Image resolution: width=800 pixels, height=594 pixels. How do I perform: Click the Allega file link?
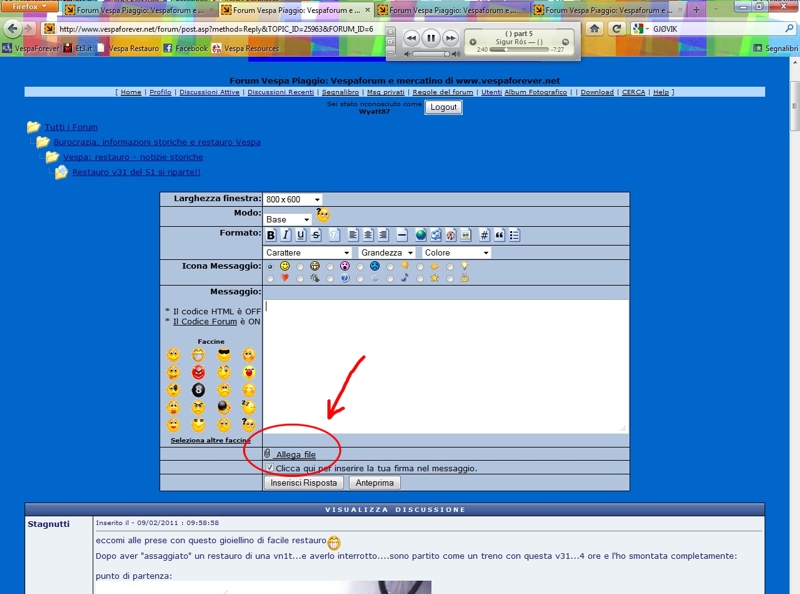tap(296, 454)
